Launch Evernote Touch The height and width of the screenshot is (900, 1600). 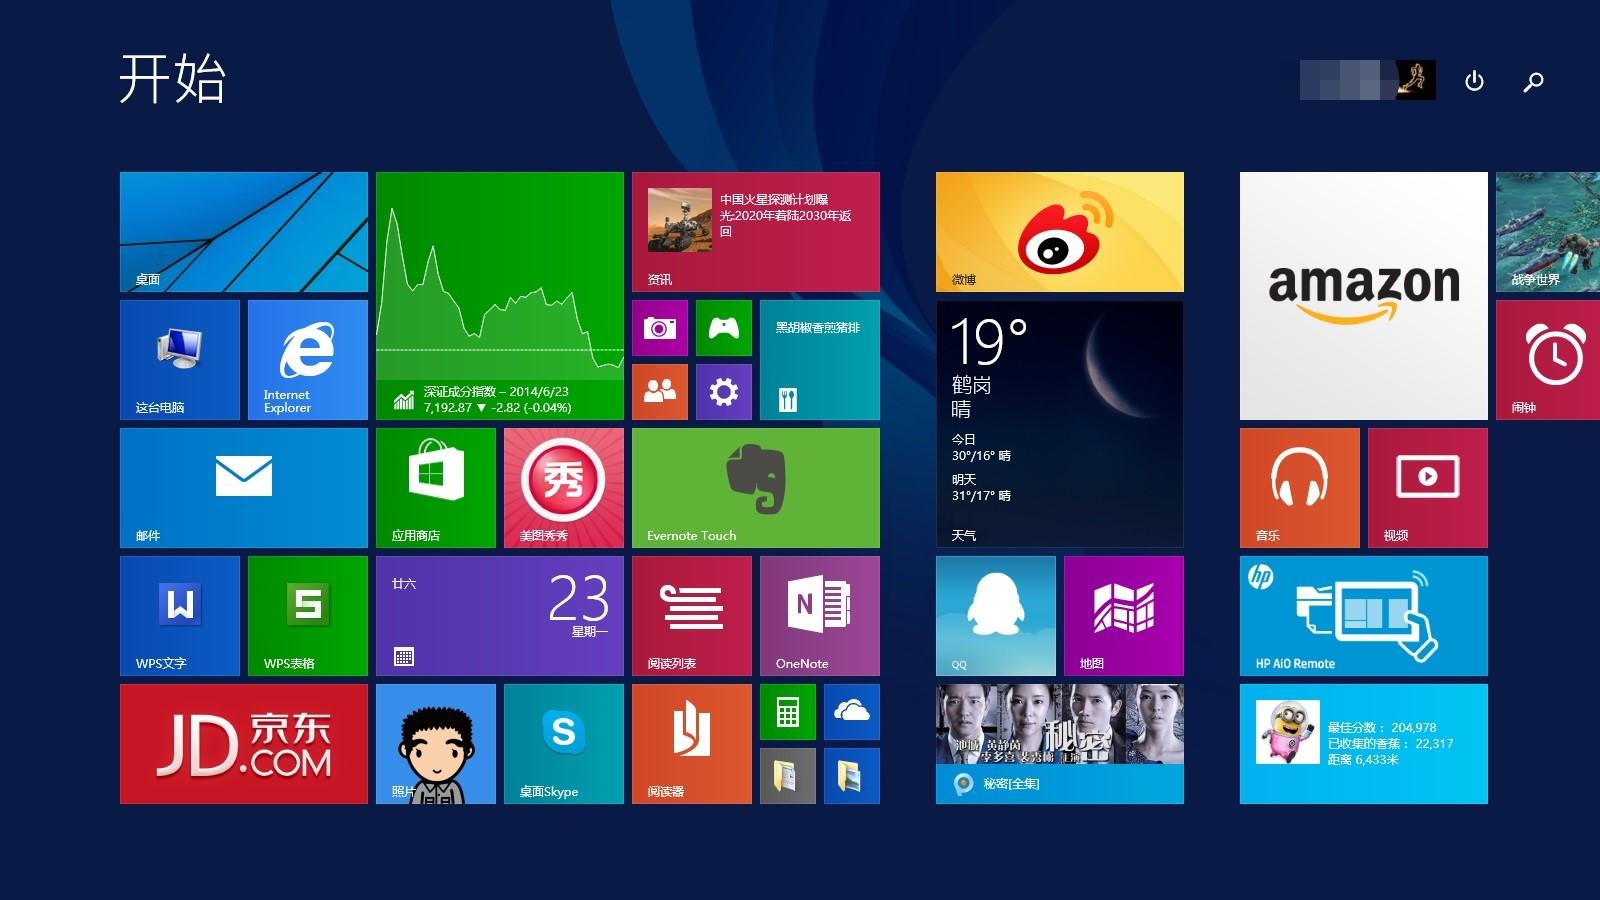coord(755,487)
